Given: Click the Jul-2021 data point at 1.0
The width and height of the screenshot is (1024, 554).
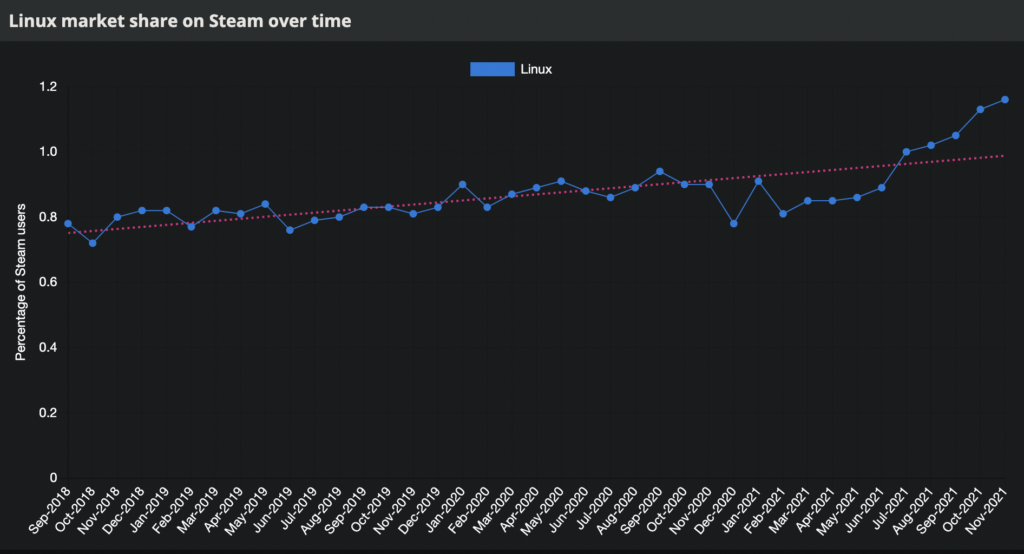Looking at the screenshot, I should click(x=906, y=152).
